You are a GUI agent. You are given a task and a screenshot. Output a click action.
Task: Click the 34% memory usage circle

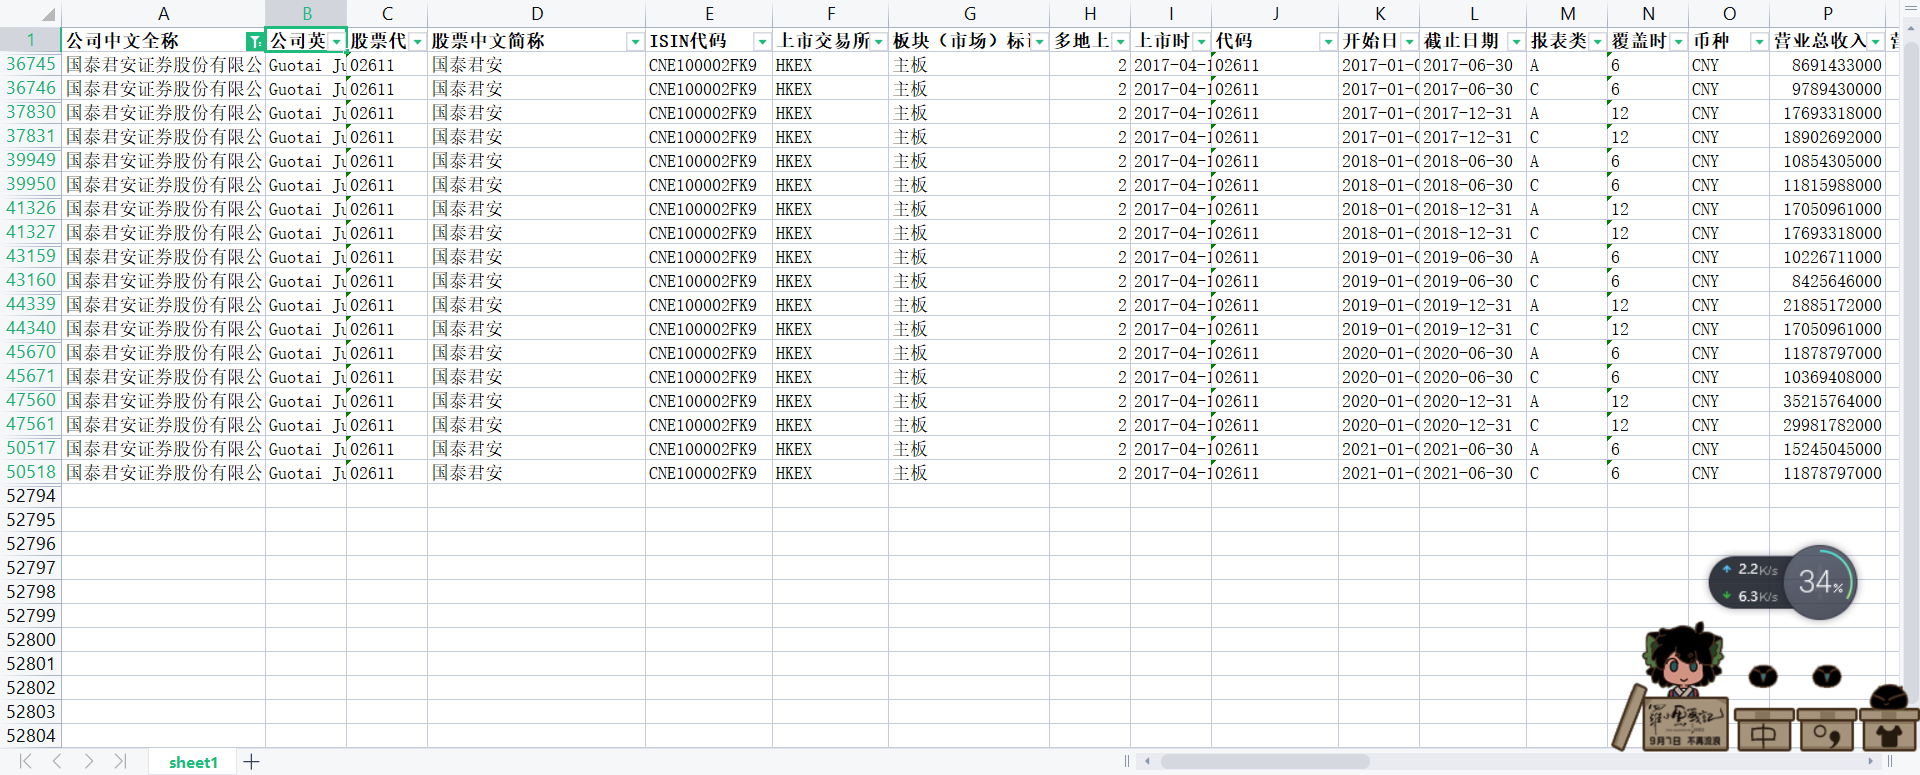pos(1820,582)
